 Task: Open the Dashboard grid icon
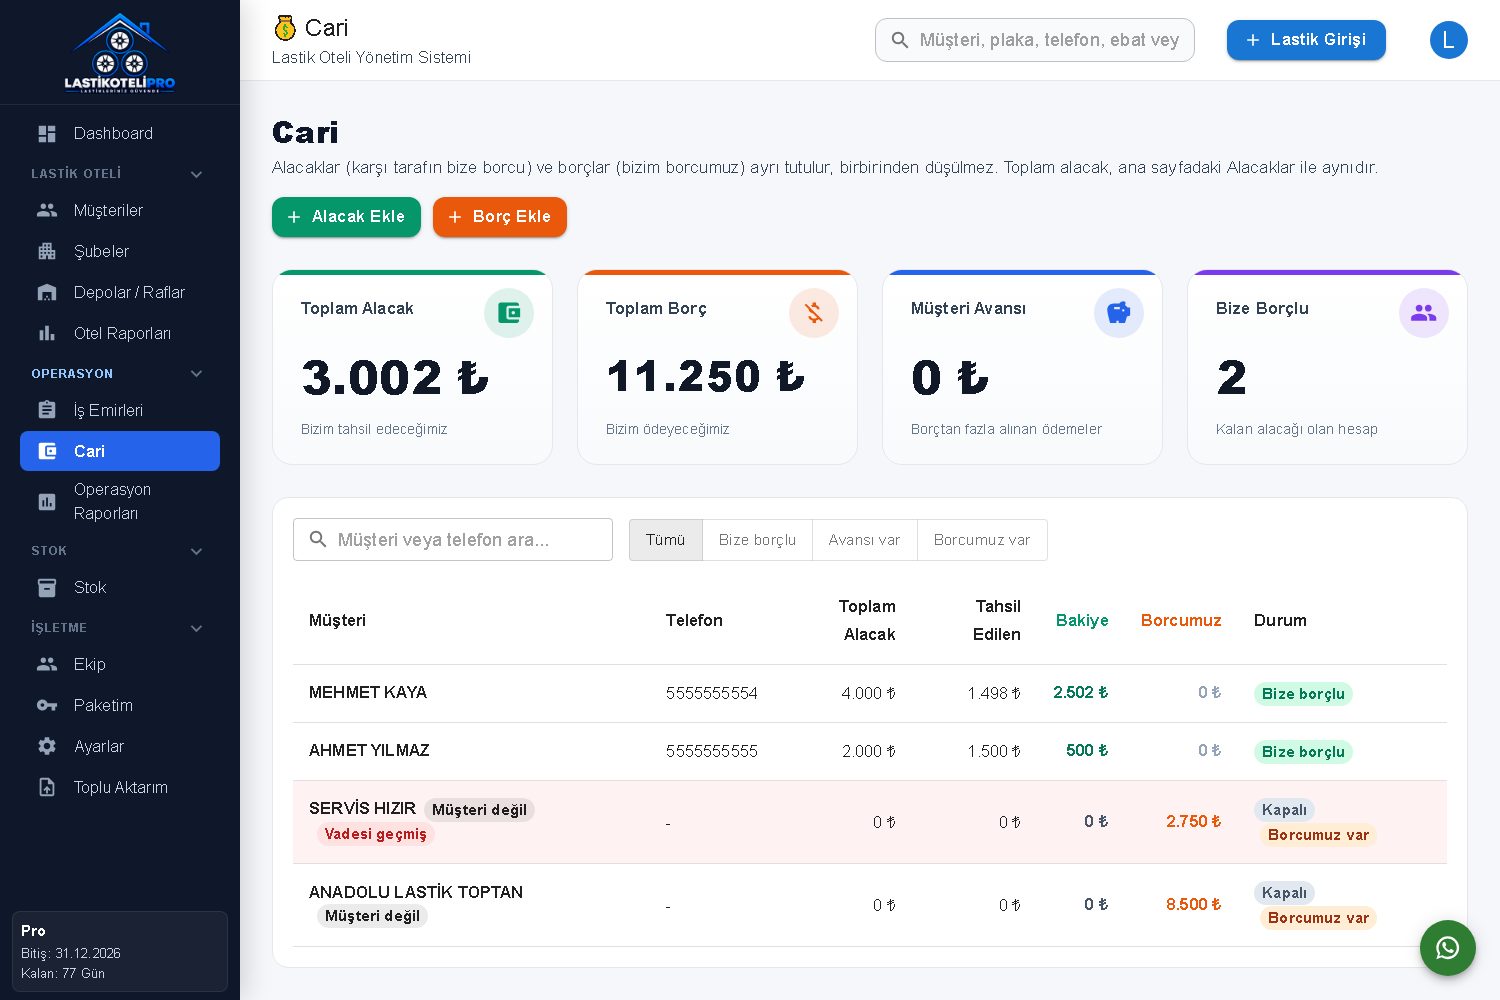[x=47, y=134]
